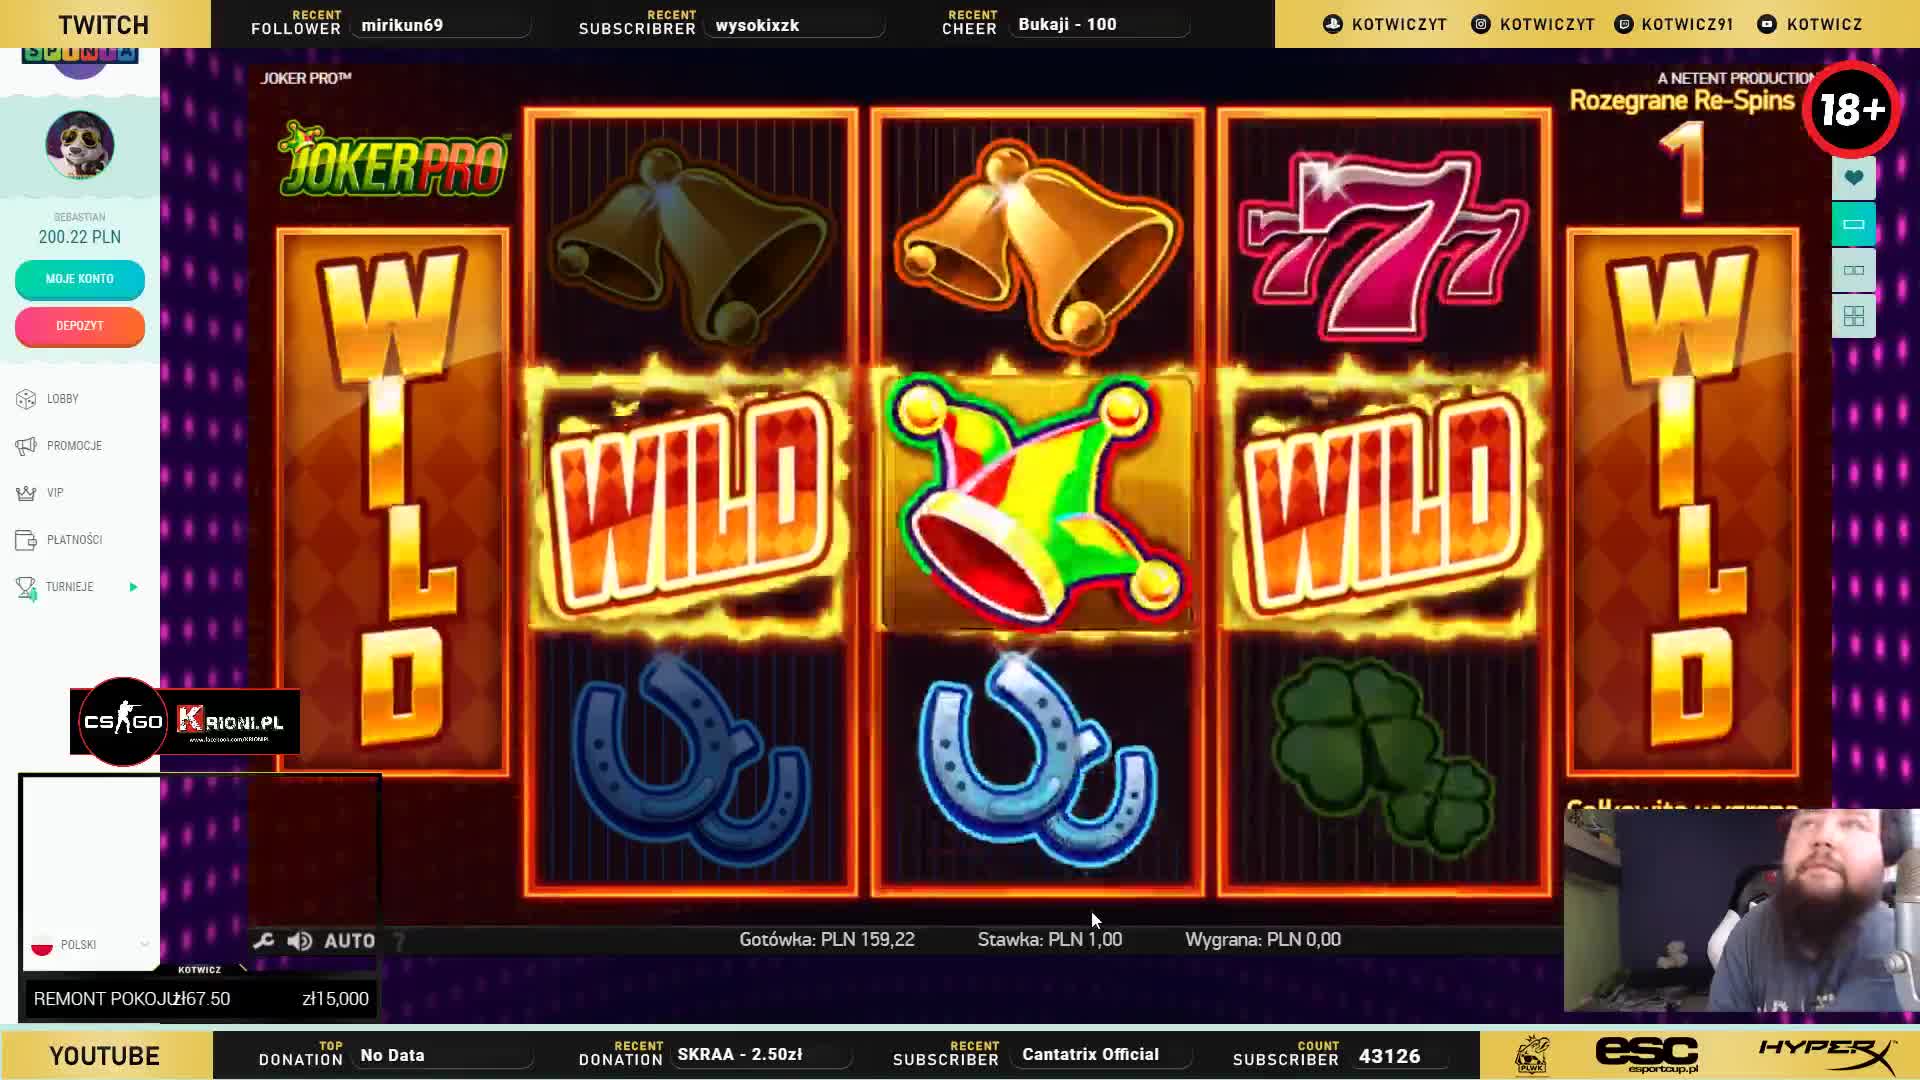1920x1080 pixels.
Task: Add game to favorites heart icon
Action: coord(1853,178)
